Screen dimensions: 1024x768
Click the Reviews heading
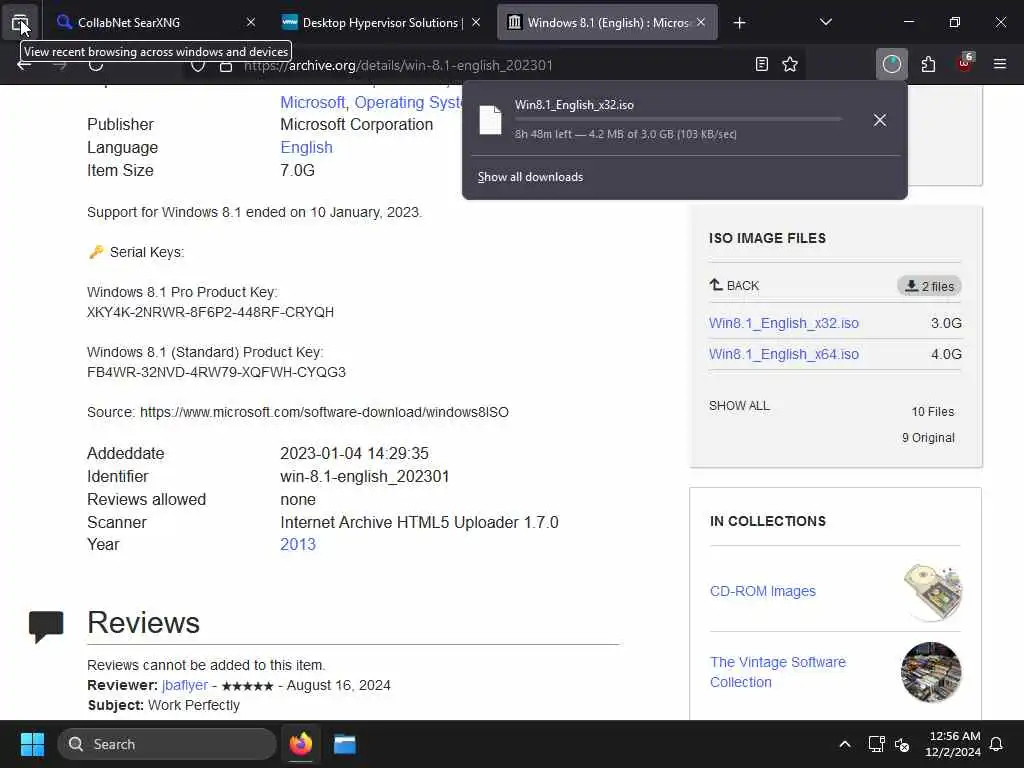click(x=144, y=622)
